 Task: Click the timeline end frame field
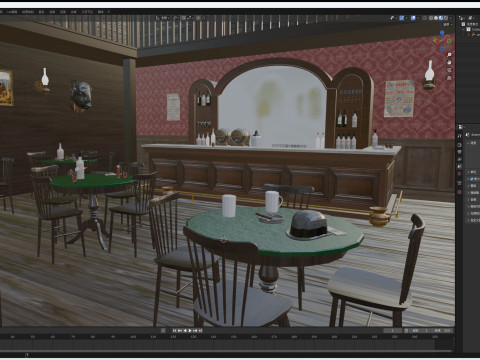pyautogui.click(x=443, y=330)
